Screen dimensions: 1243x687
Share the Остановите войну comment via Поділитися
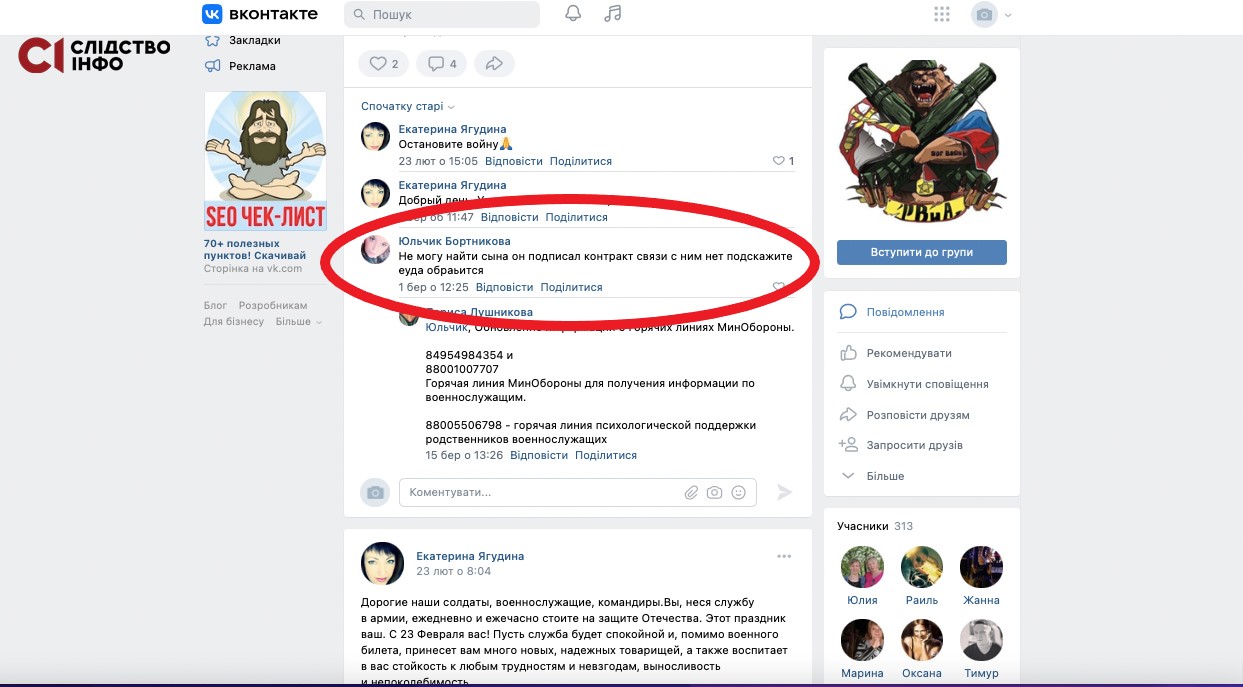pyautogui.click(x=581, y=161)
